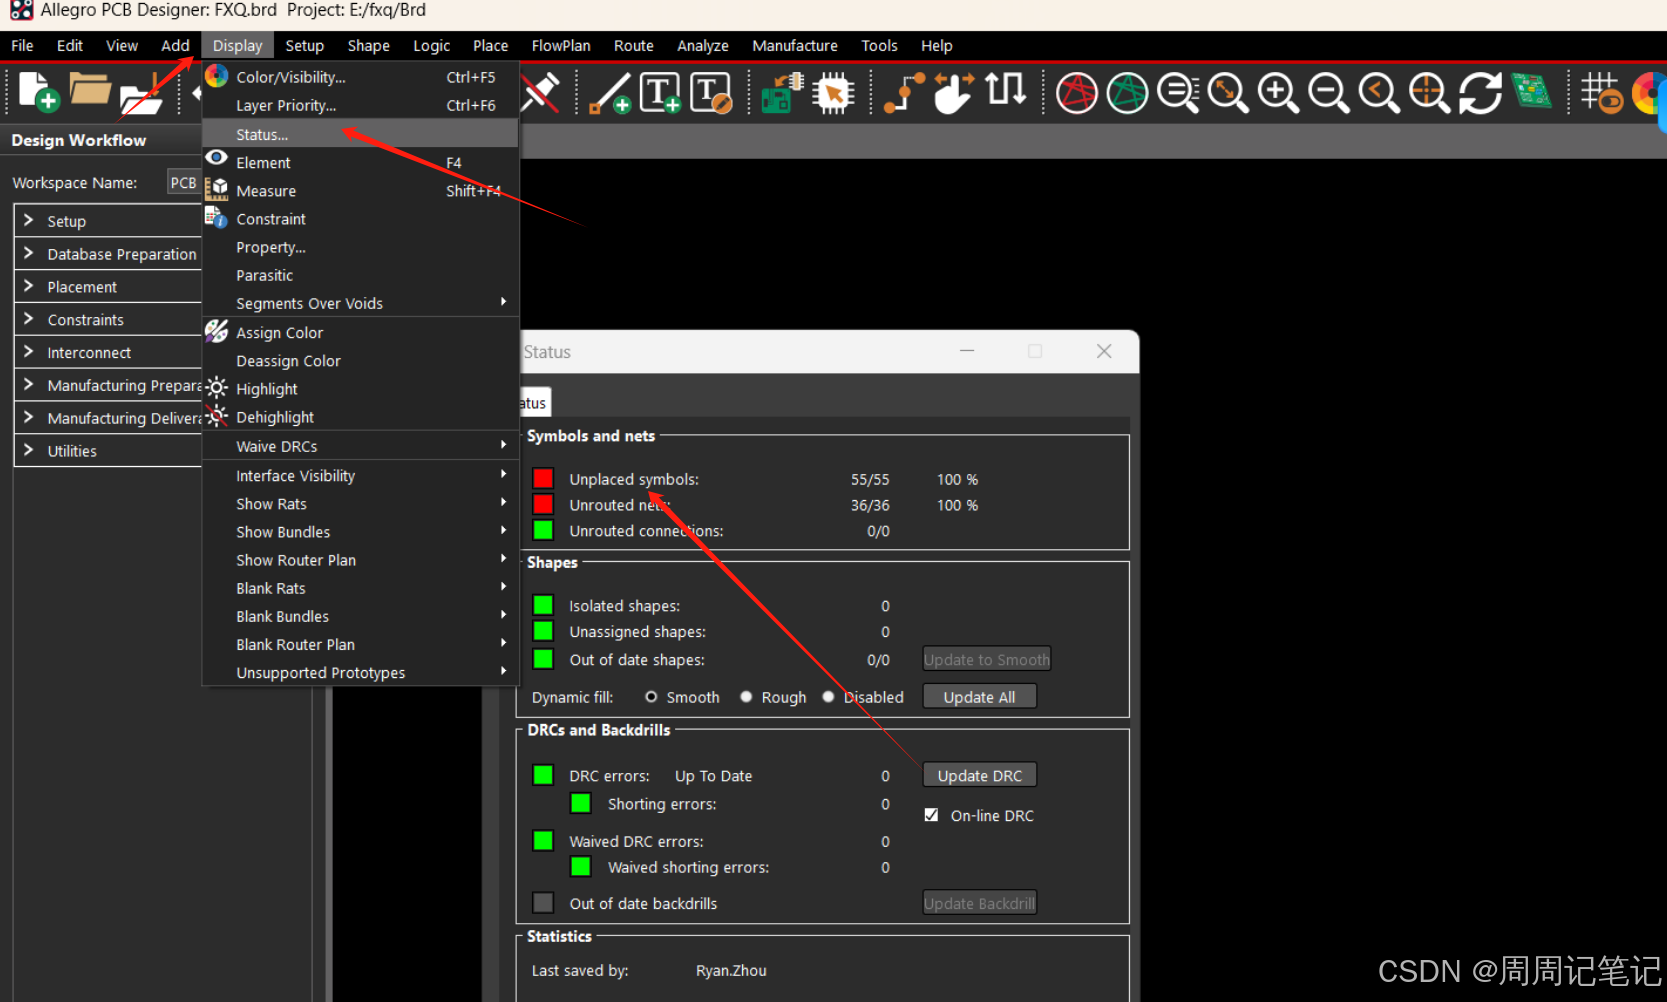This screenshot has width=1667, height=1002.
Task: Click the Update DRC button
Action: tap(980, 775)
